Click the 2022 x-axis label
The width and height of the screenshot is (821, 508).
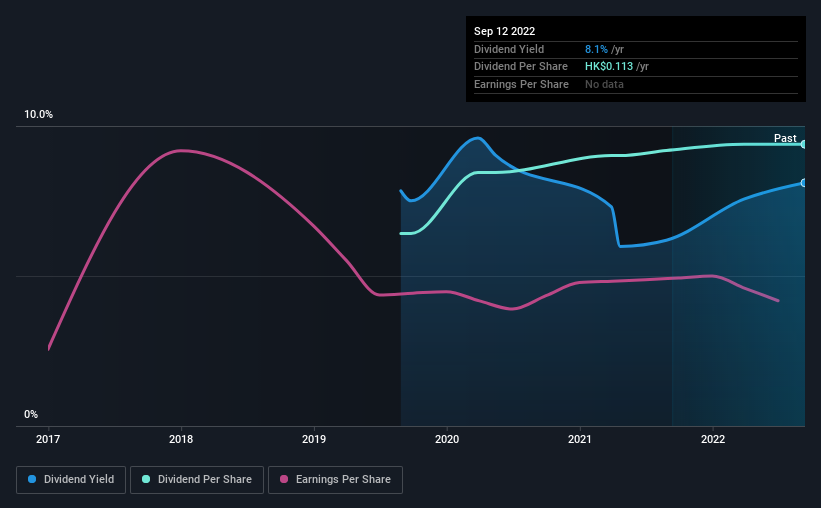point(713,439)
